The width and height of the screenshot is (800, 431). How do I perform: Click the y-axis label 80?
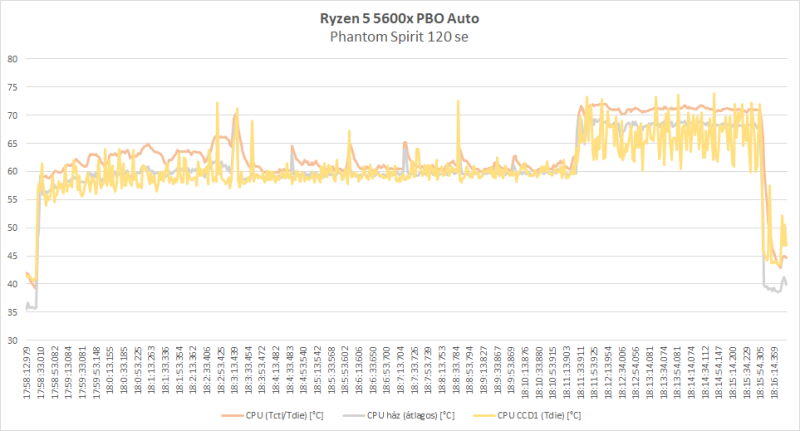[12, 59]
